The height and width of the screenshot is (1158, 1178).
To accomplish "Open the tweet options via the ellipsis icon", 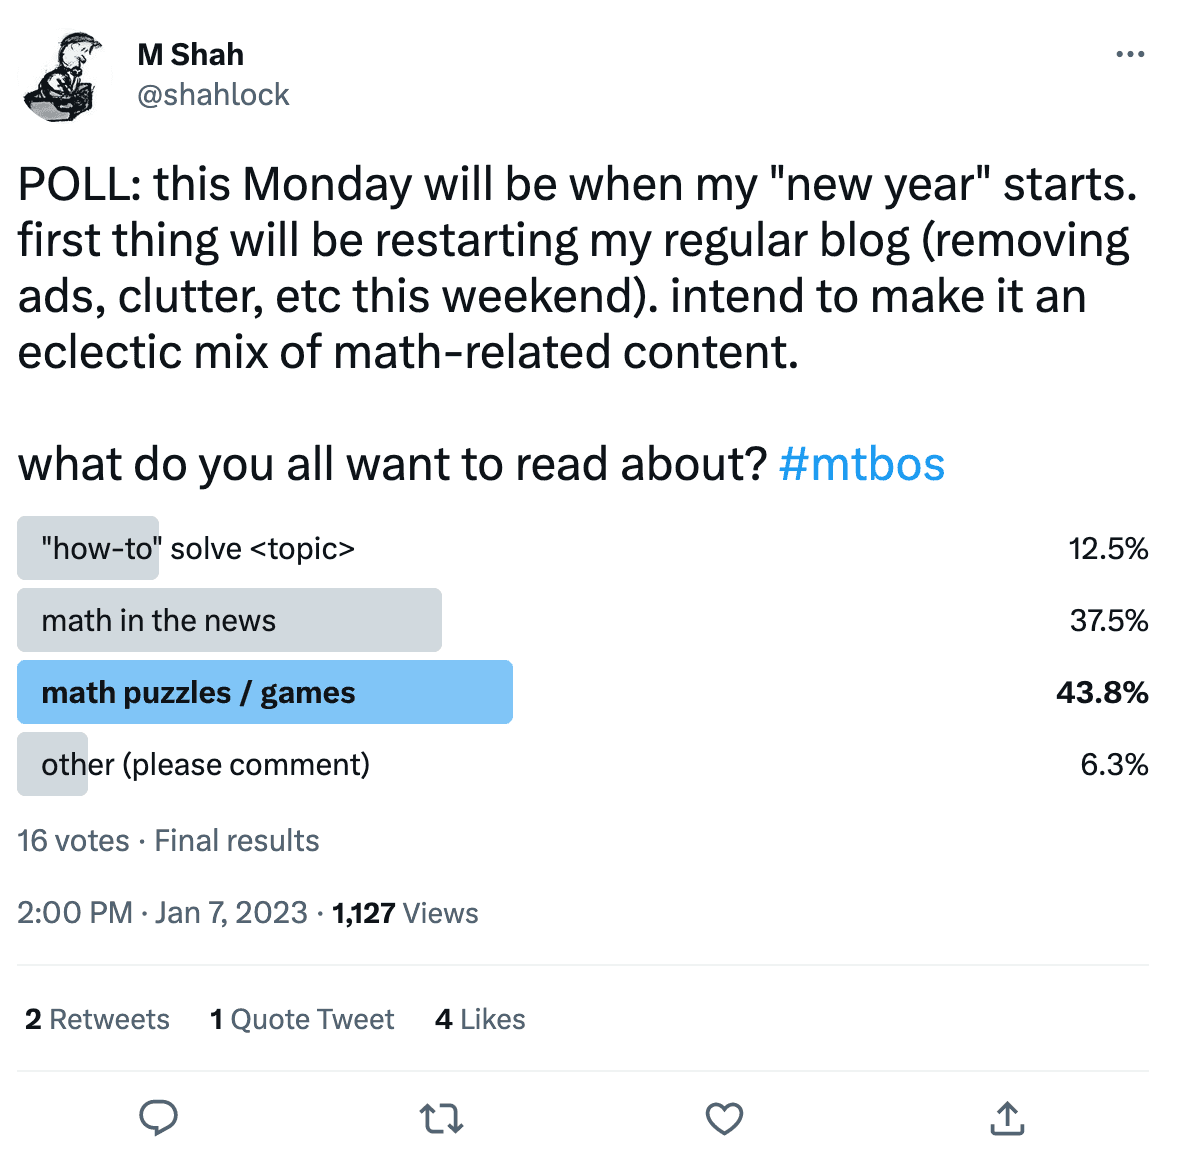I will 1129,54.
